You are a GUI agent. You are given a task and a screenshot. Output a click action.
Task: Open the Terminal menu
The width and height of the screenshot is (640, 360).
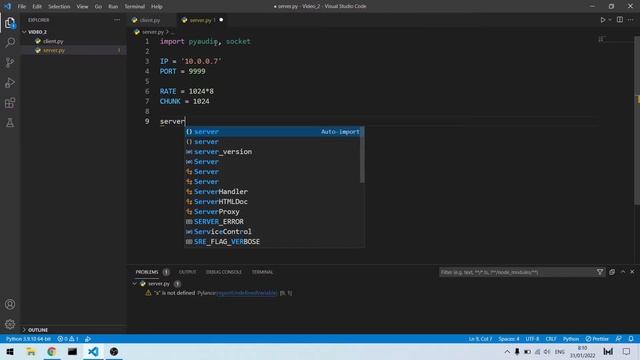point(135,7)
